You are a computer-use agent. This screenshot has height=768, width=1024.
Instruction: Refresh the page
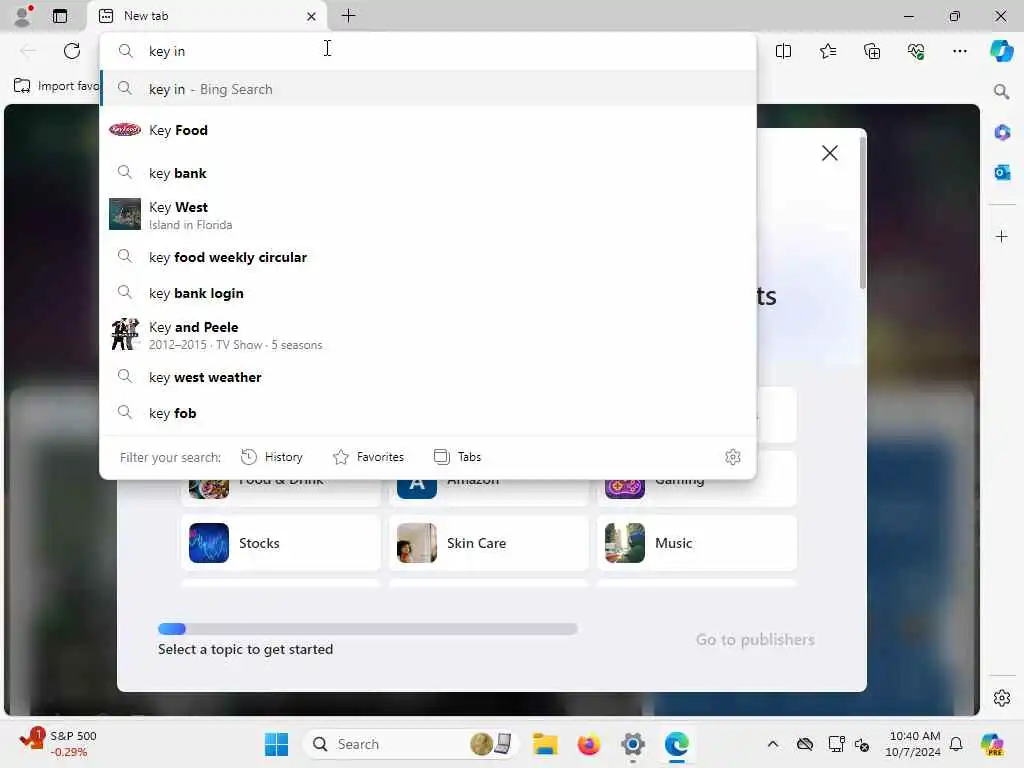pyautogui.click(x=72, y=51)
